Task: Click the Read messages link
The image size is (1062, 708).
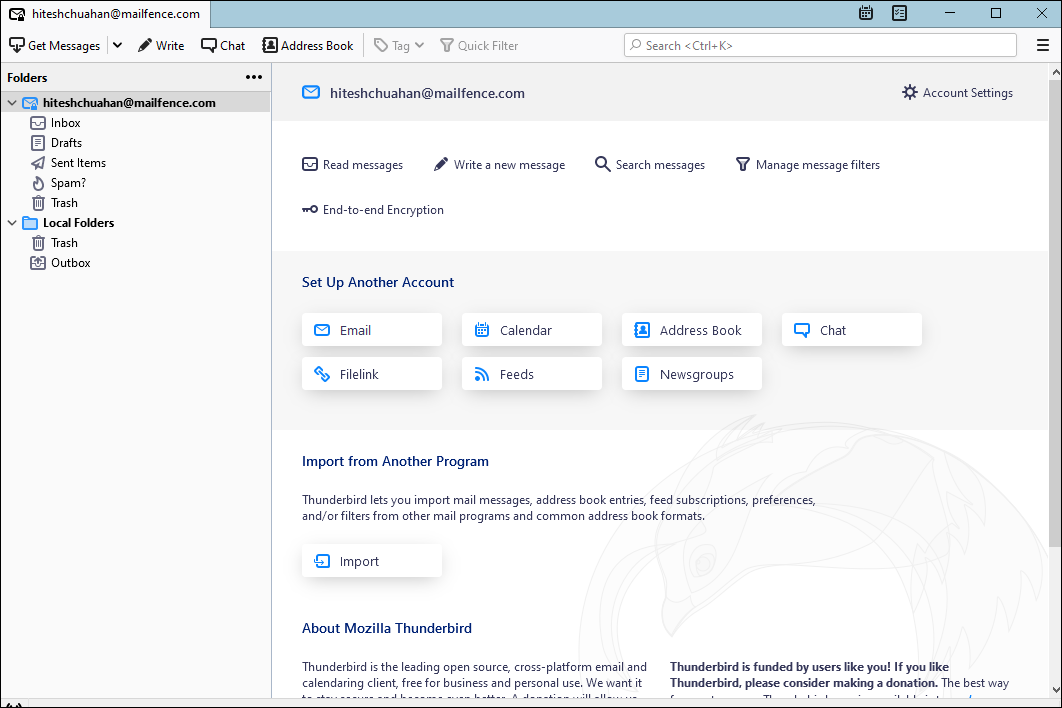Action: point(352,165)
